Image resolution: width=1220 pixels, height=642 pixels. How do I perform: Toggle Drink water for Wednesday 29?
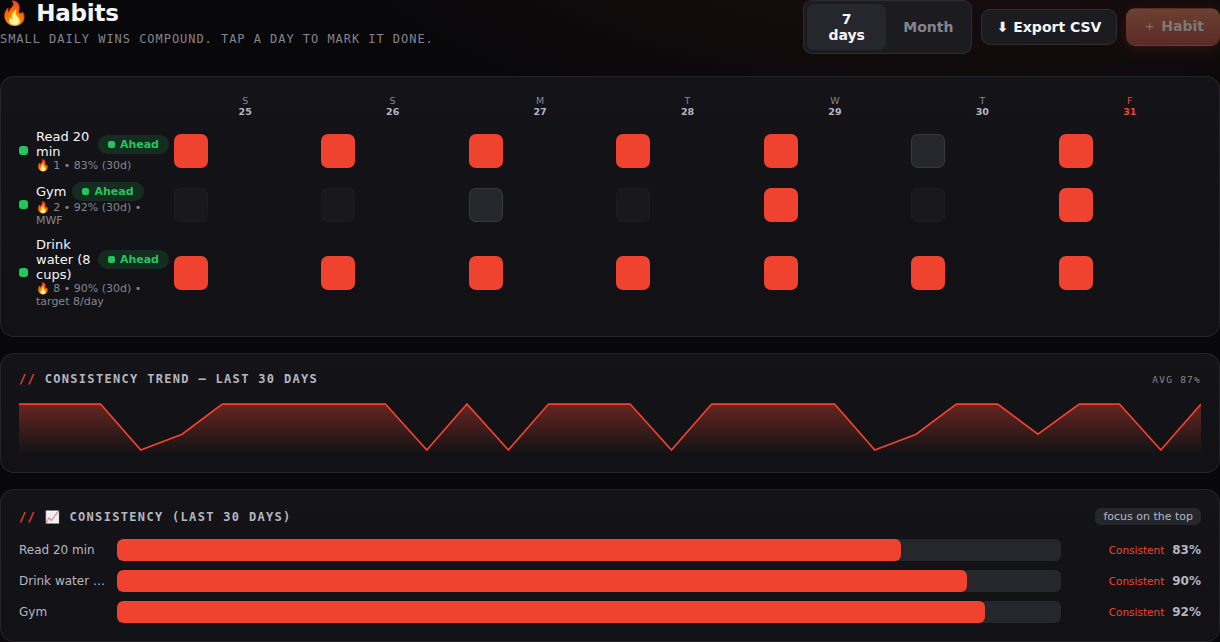click(781, 273)
